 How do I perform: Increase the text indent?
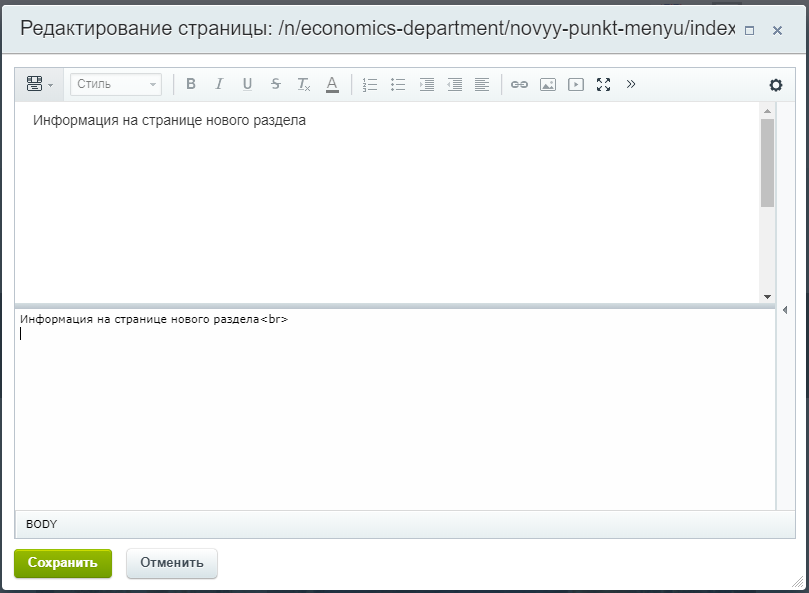click(x=427, y=84)
